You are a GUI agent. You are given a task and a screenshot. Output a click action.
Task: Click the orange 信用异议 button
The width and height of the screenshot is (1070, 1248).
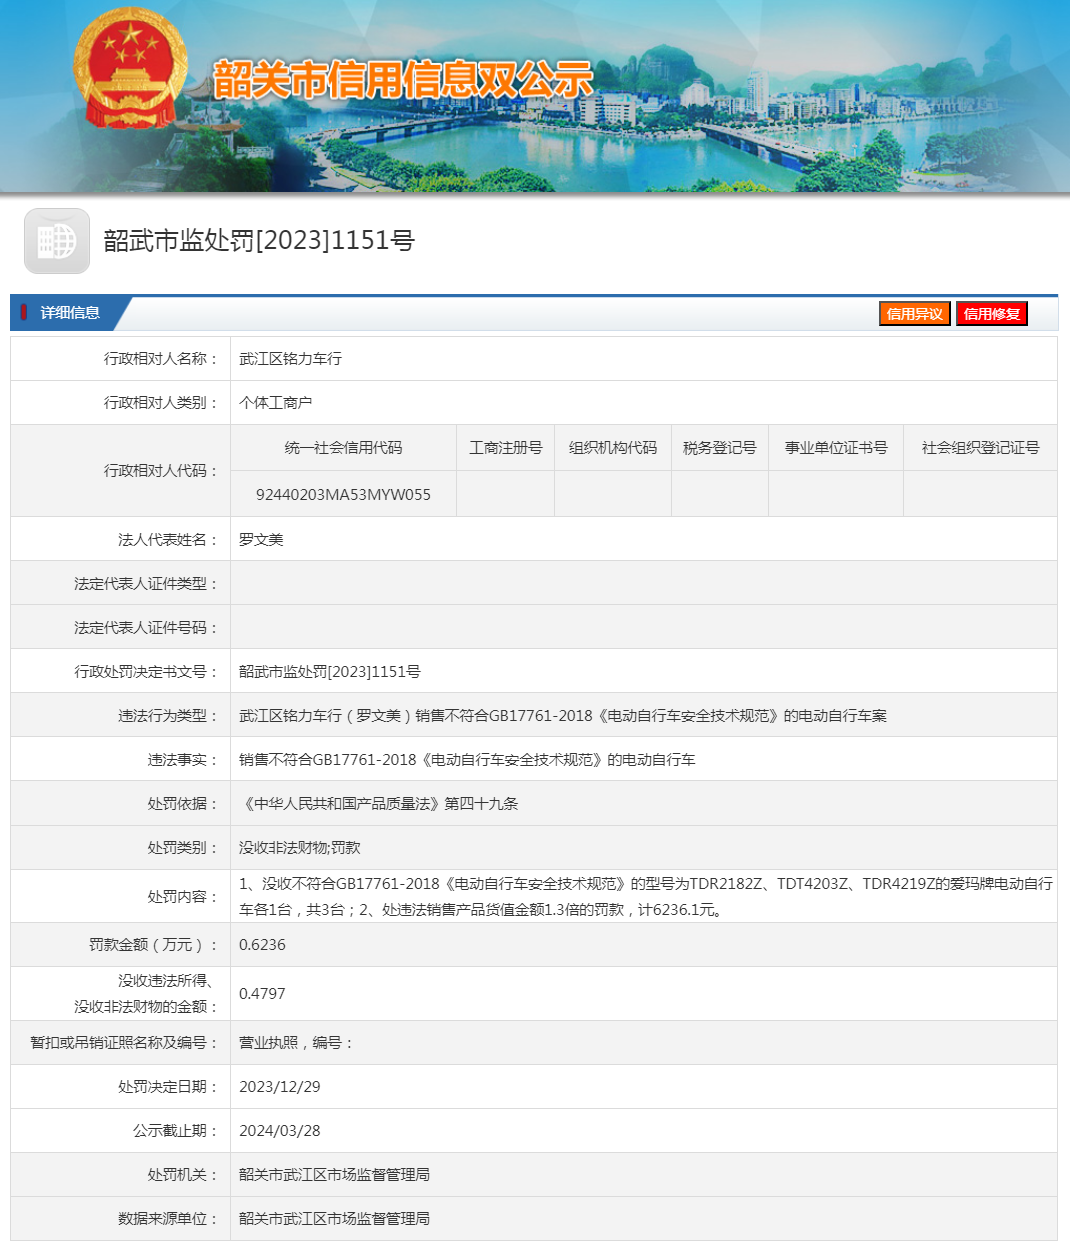[x=914, y=314]
